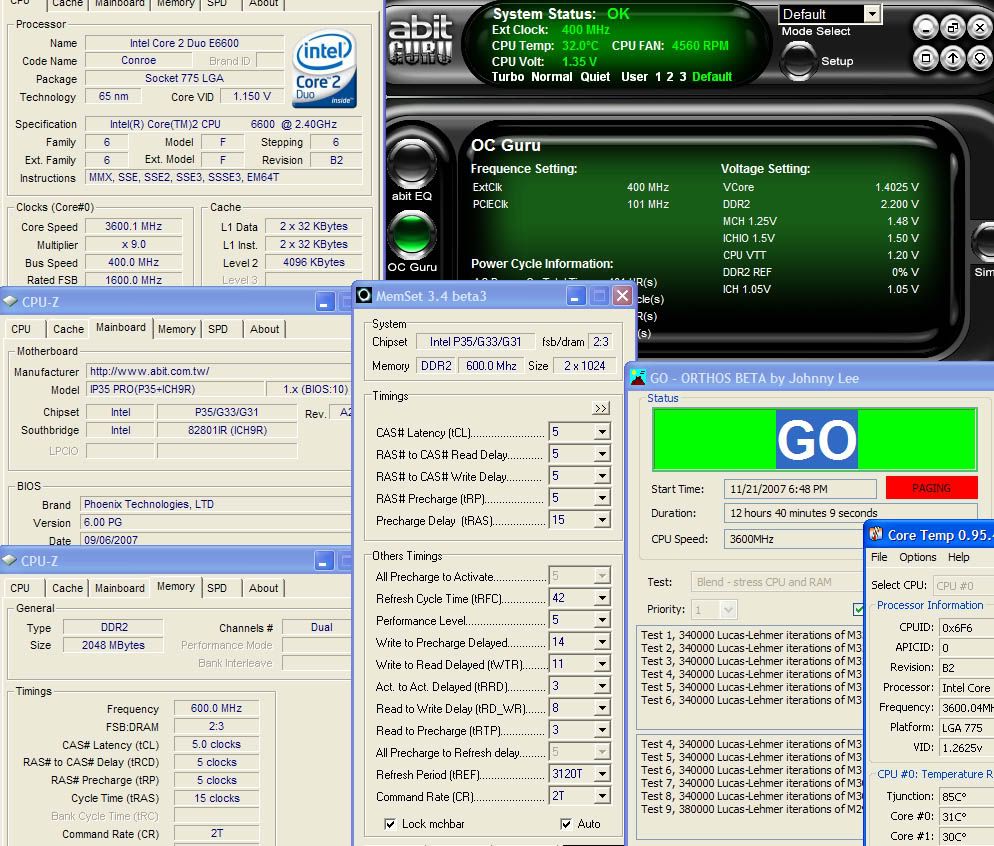Click the Core Temp title bar icon
994x846 pixels.
(x=876, y=534)
